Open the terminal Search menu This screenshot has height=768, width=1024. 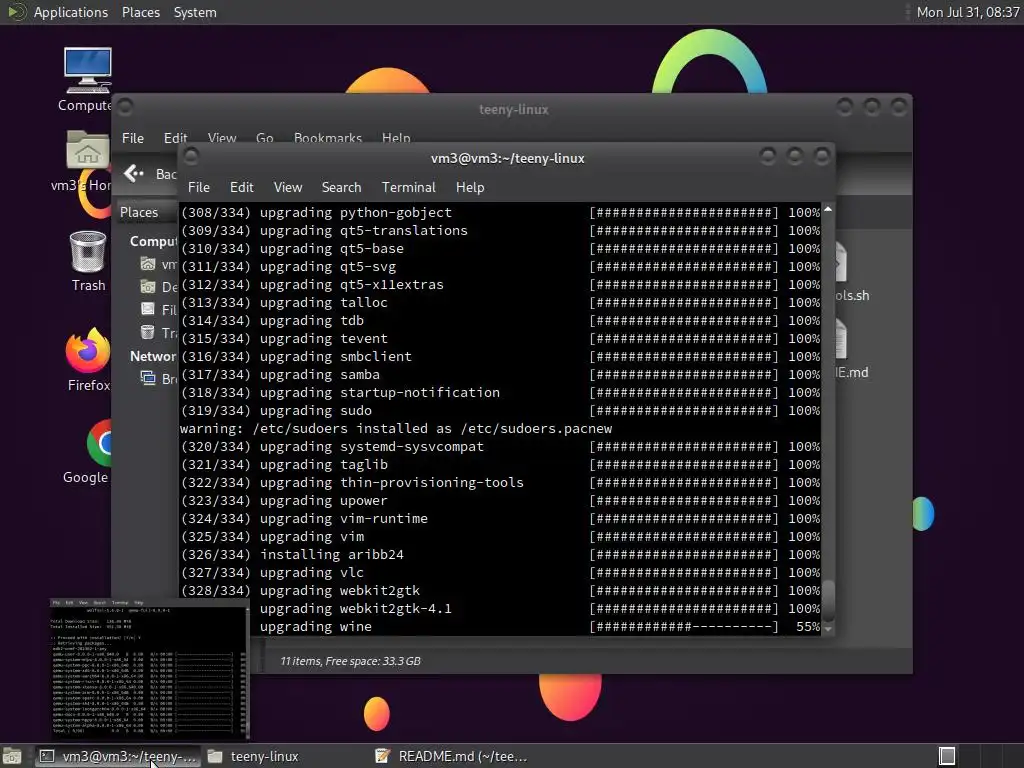click(x=341, y=187)
